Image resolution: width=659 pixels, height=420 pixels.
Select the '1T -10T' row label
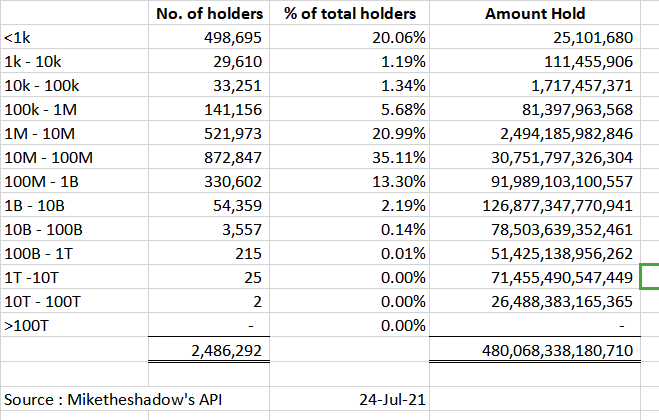(x=74, y=277)
